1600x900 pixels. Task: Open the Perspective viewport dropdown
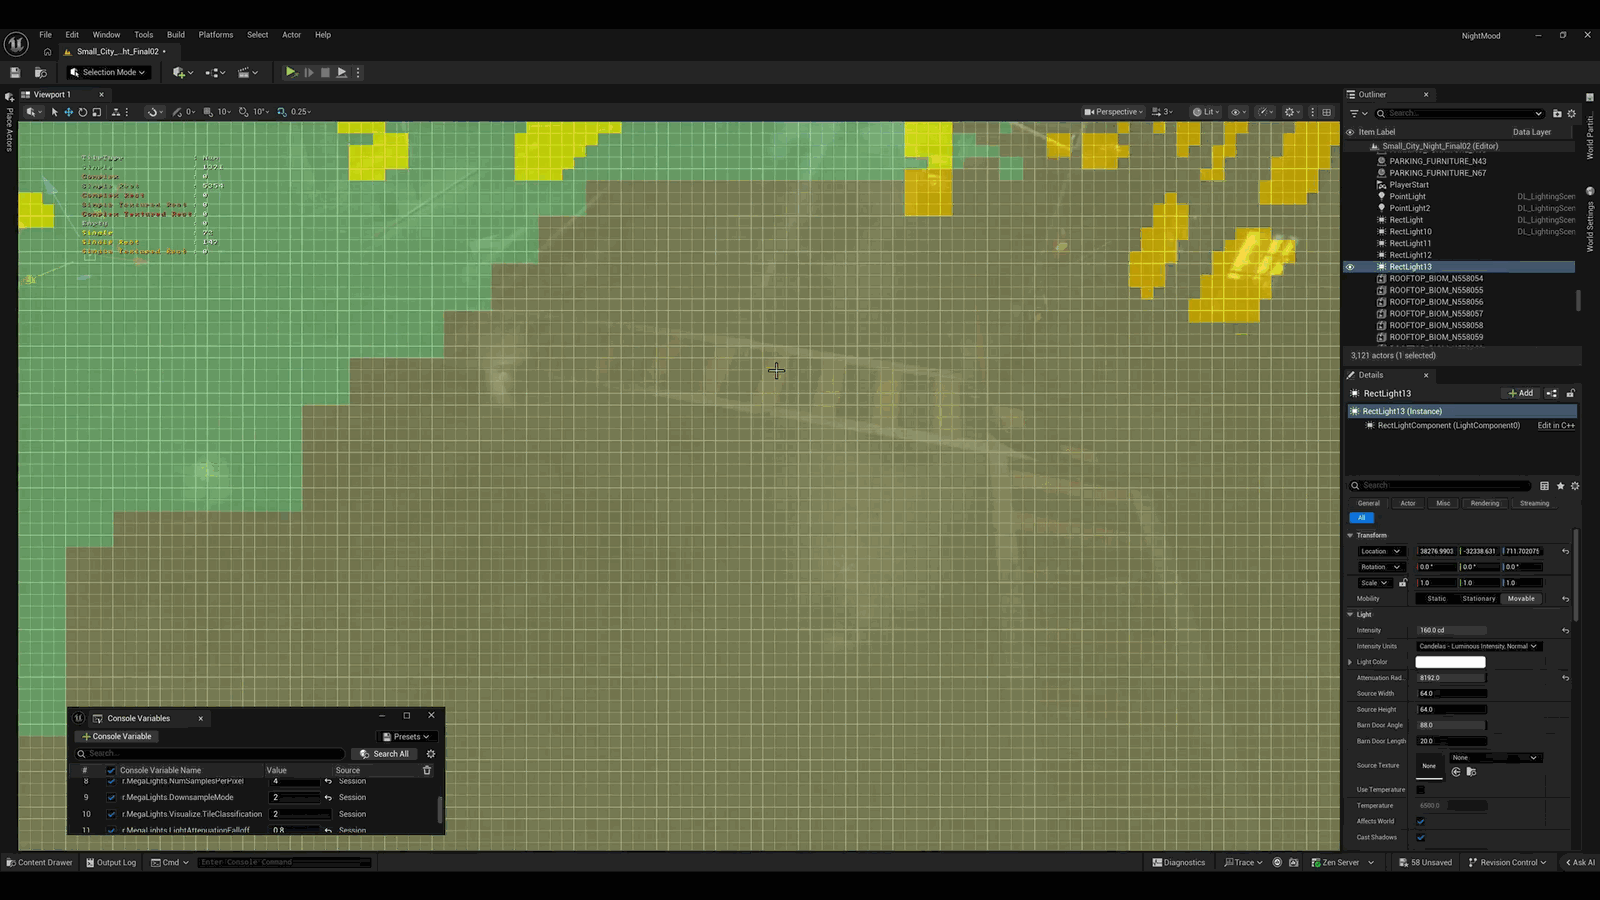tap(1113, 112)
